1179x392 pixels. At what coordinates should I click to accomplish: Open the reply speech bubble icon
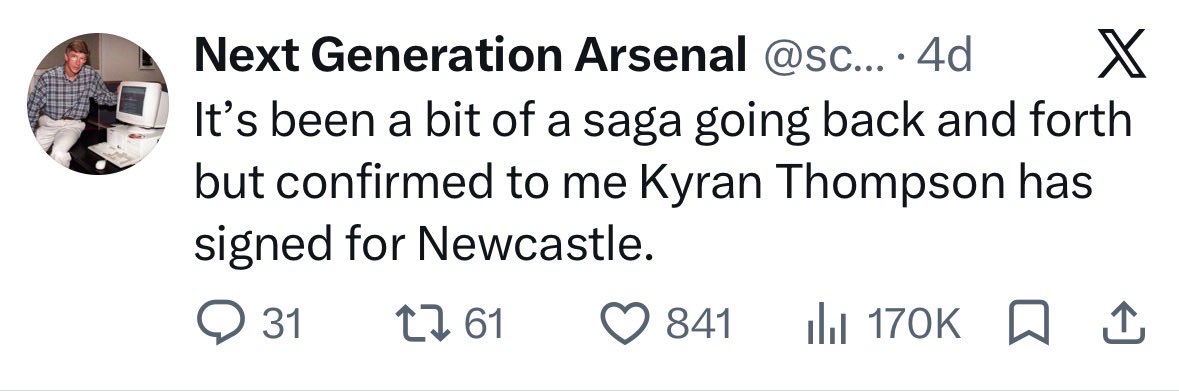click(x=218, y=323)
